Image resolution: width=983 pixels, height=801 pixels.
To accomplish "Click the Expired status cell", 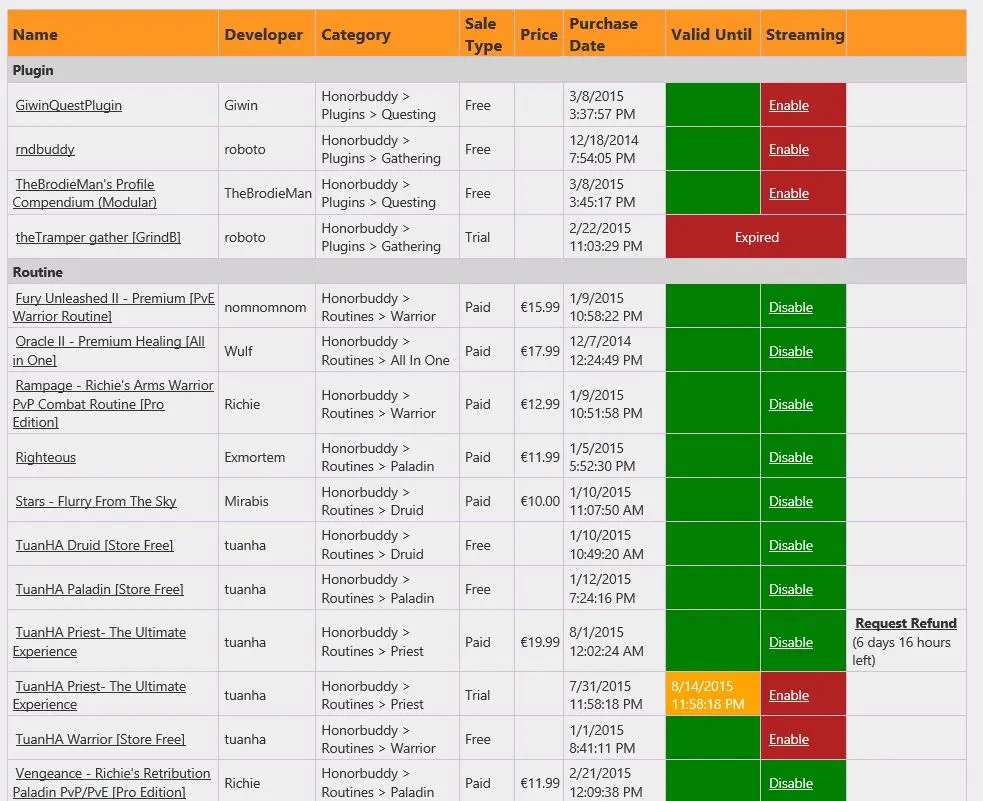I will pos(756,237).
